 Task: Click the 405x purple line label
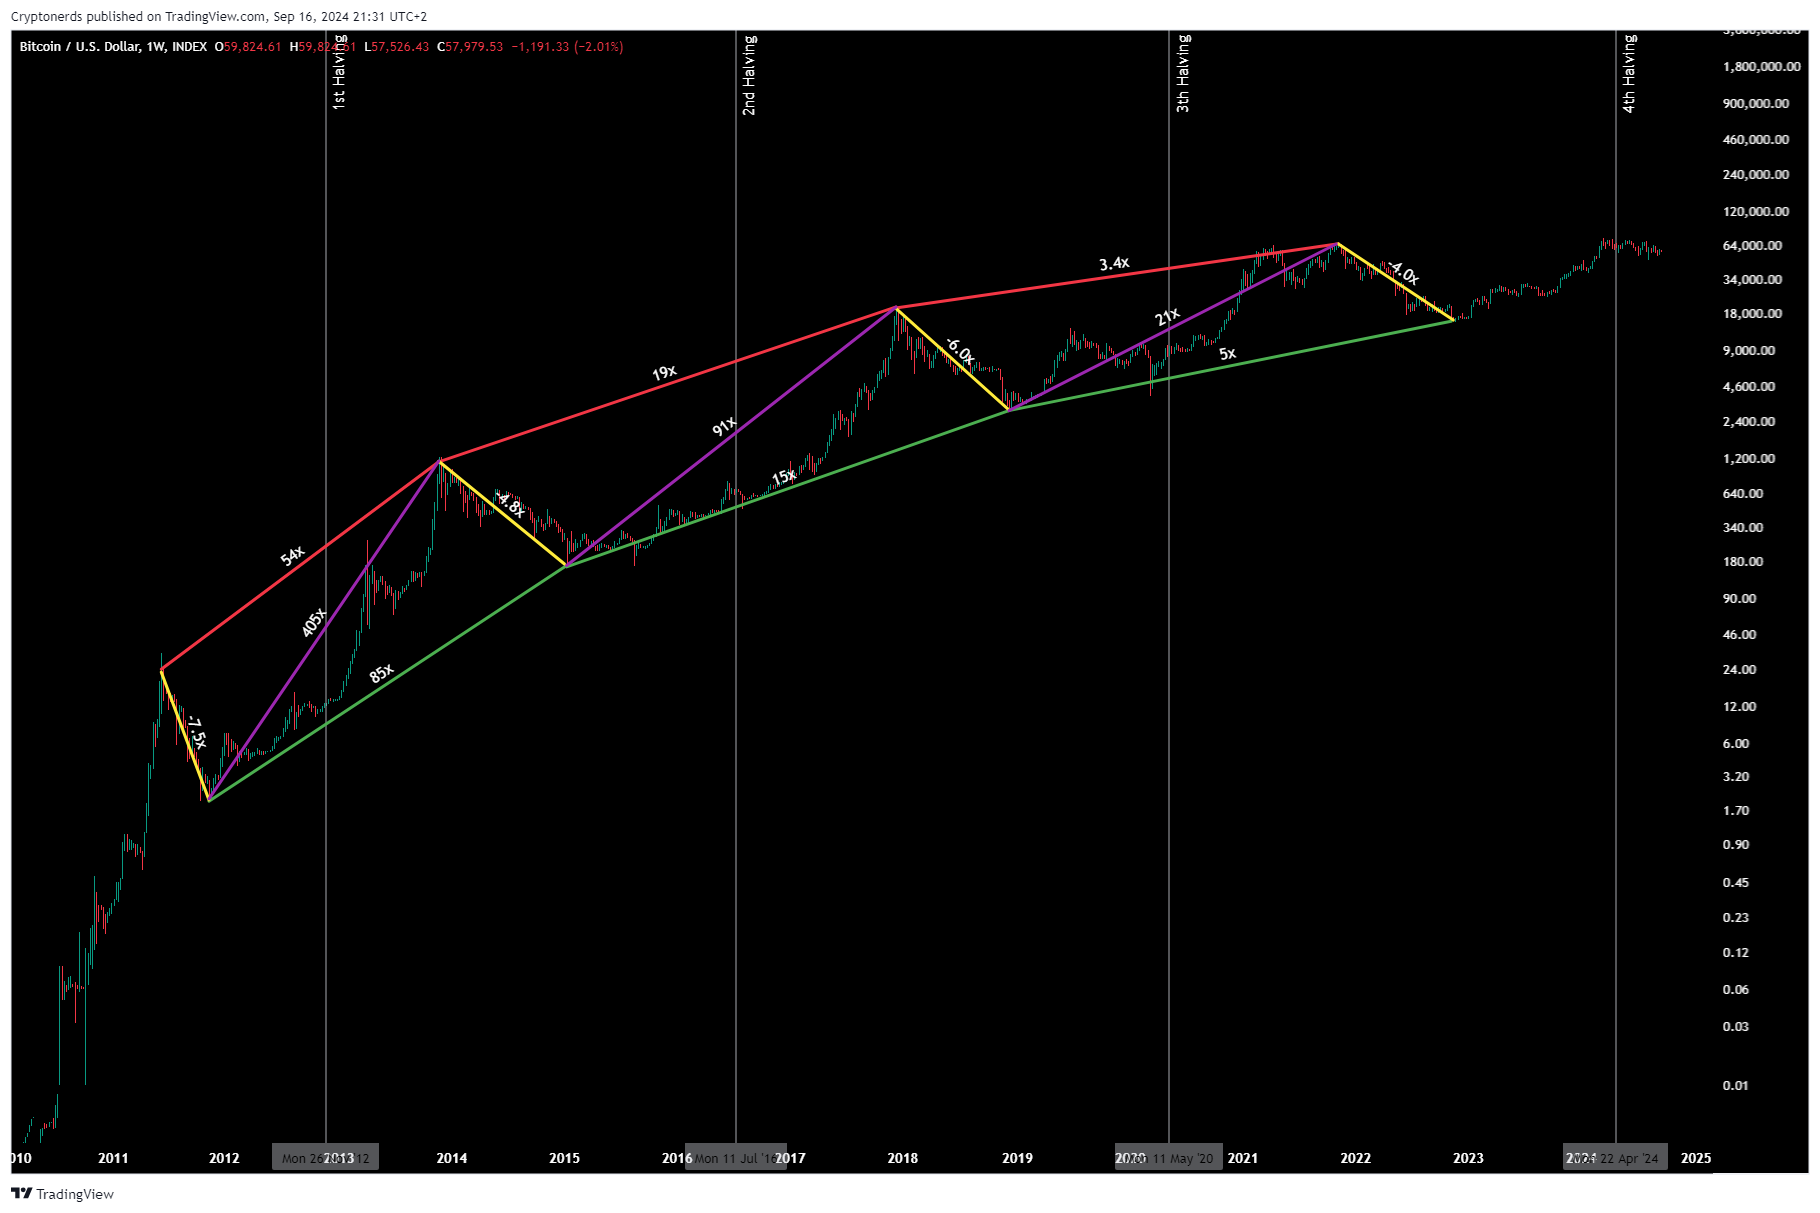314,622
